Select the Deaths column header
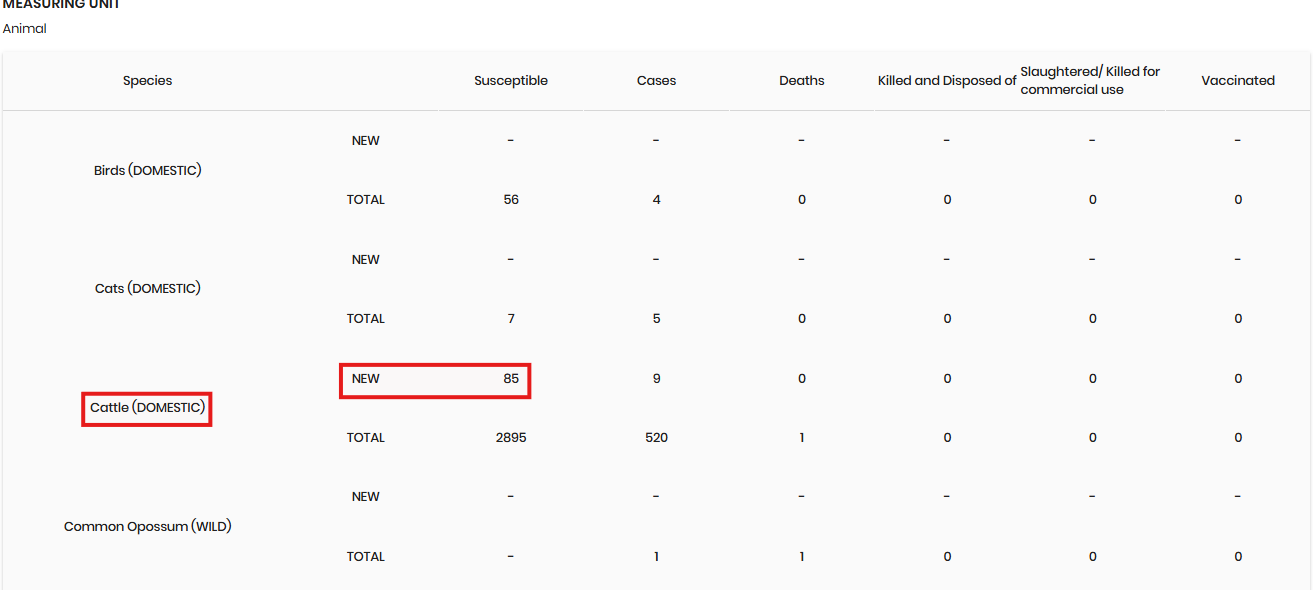 [801, 81]
